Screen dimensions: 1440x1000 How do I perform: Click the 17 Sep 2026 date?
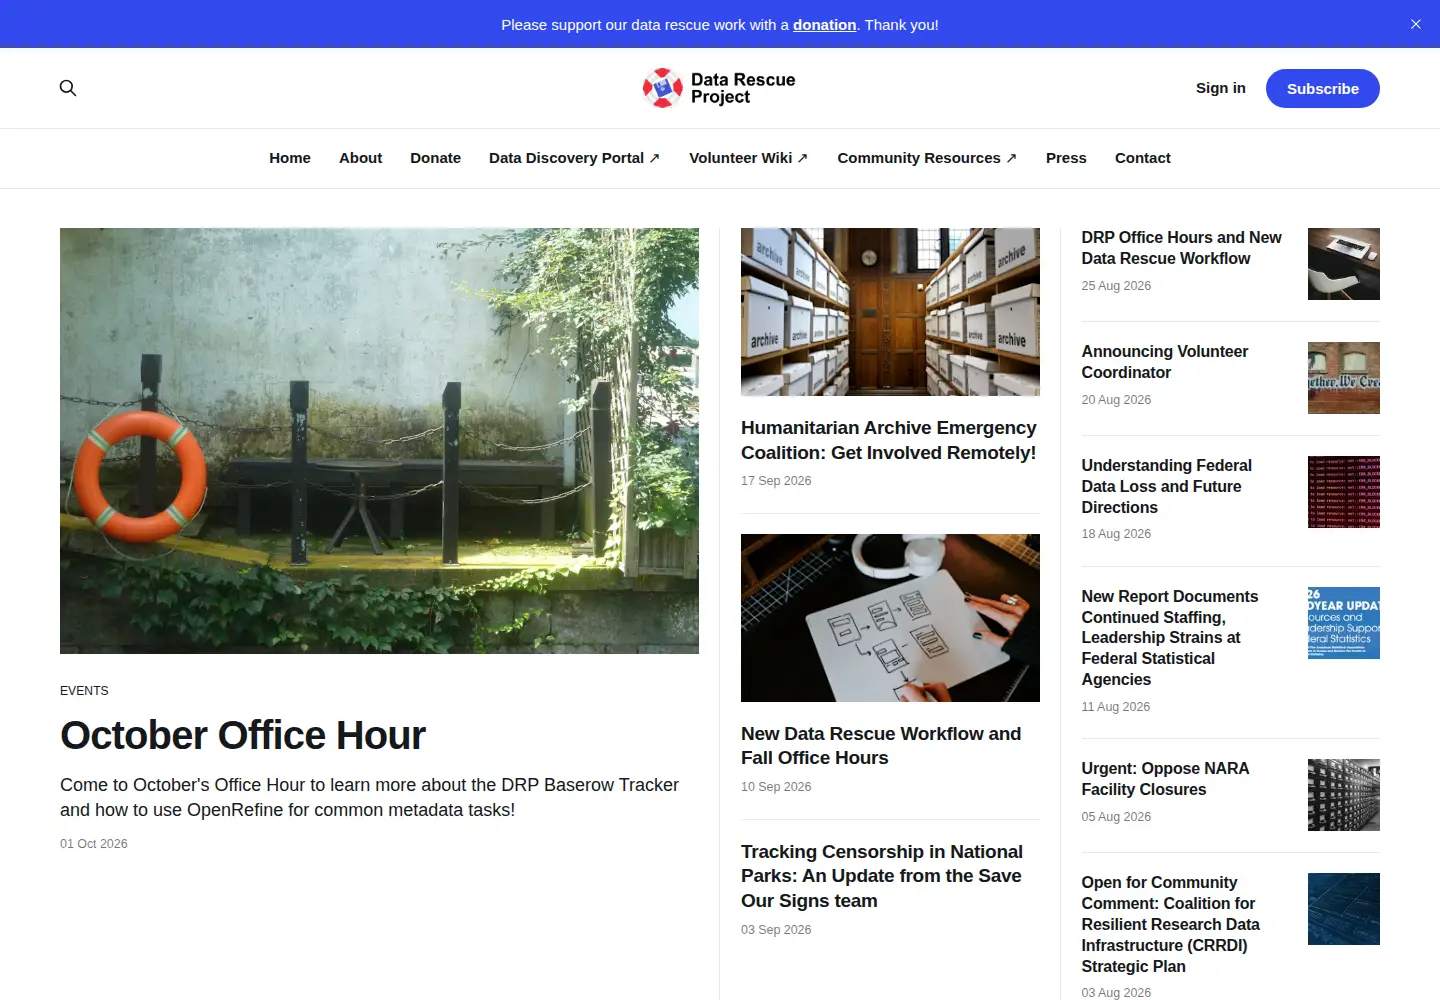[776, 481]
